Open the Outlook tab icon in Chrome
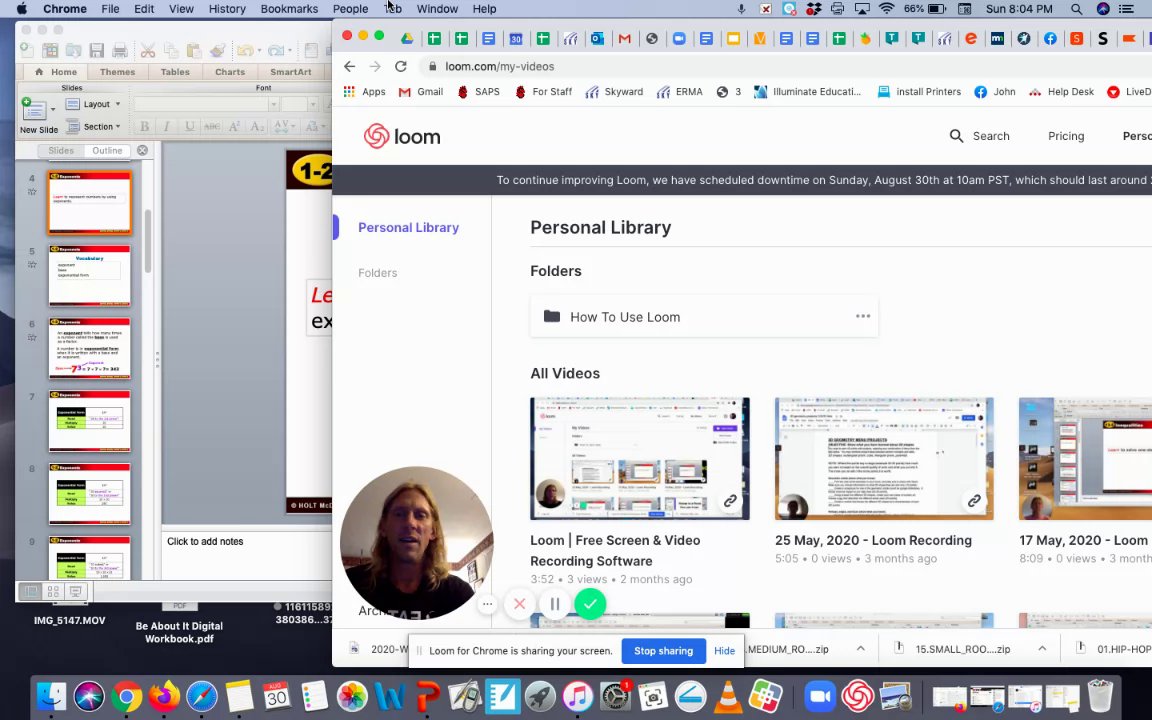This screenshot has width=1152, height=720. point(597,38)
